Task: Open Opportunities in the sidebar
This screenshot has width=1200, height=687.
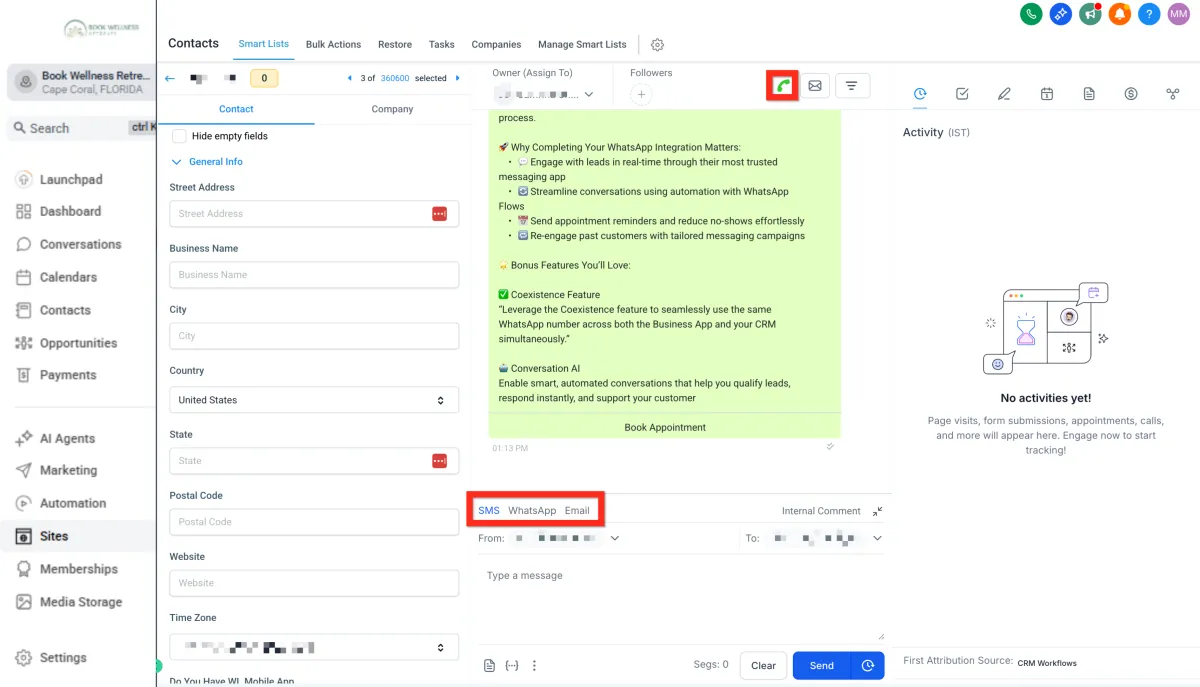Action: click(x=78, y=343)
